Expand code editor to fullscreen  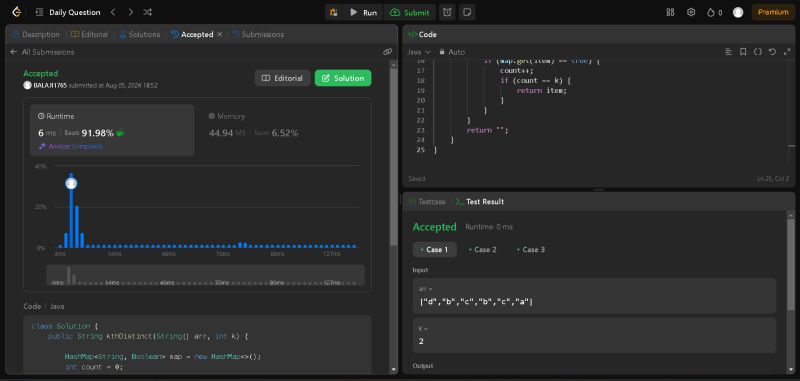click(786, 52)
